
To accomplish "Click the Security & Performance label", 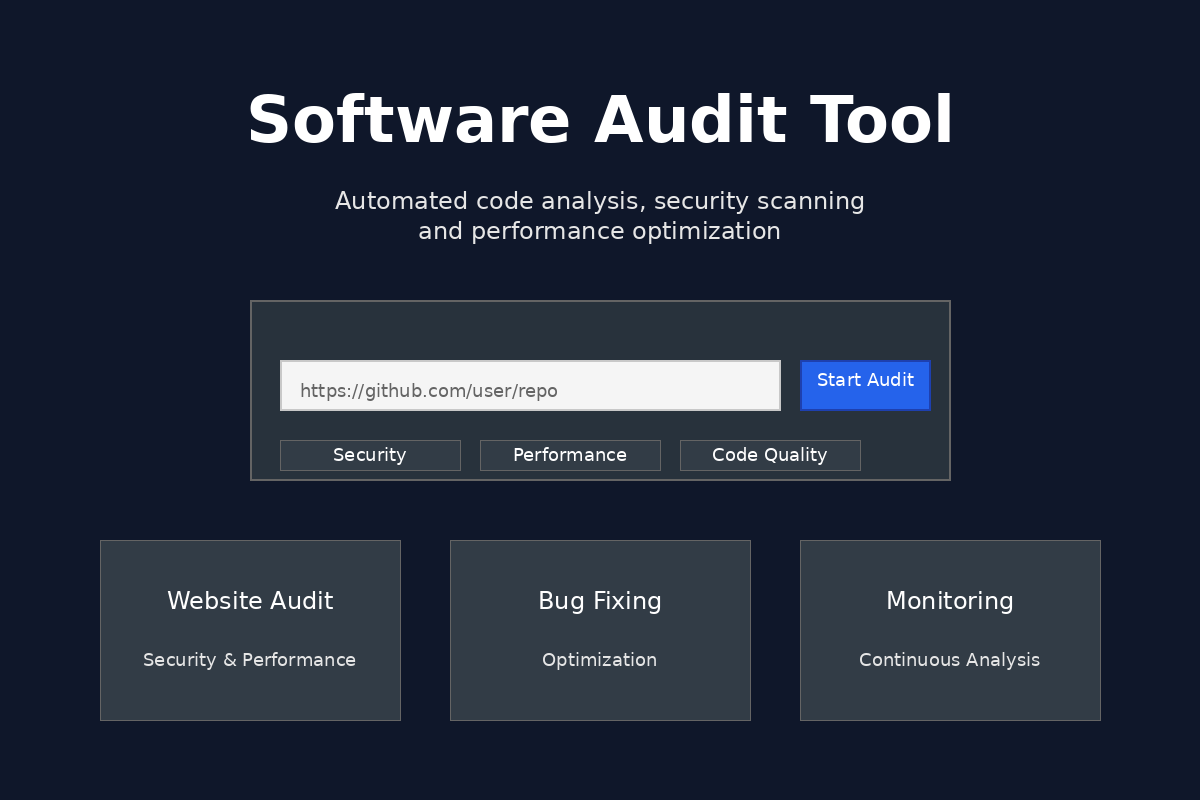I will point(250,660).
